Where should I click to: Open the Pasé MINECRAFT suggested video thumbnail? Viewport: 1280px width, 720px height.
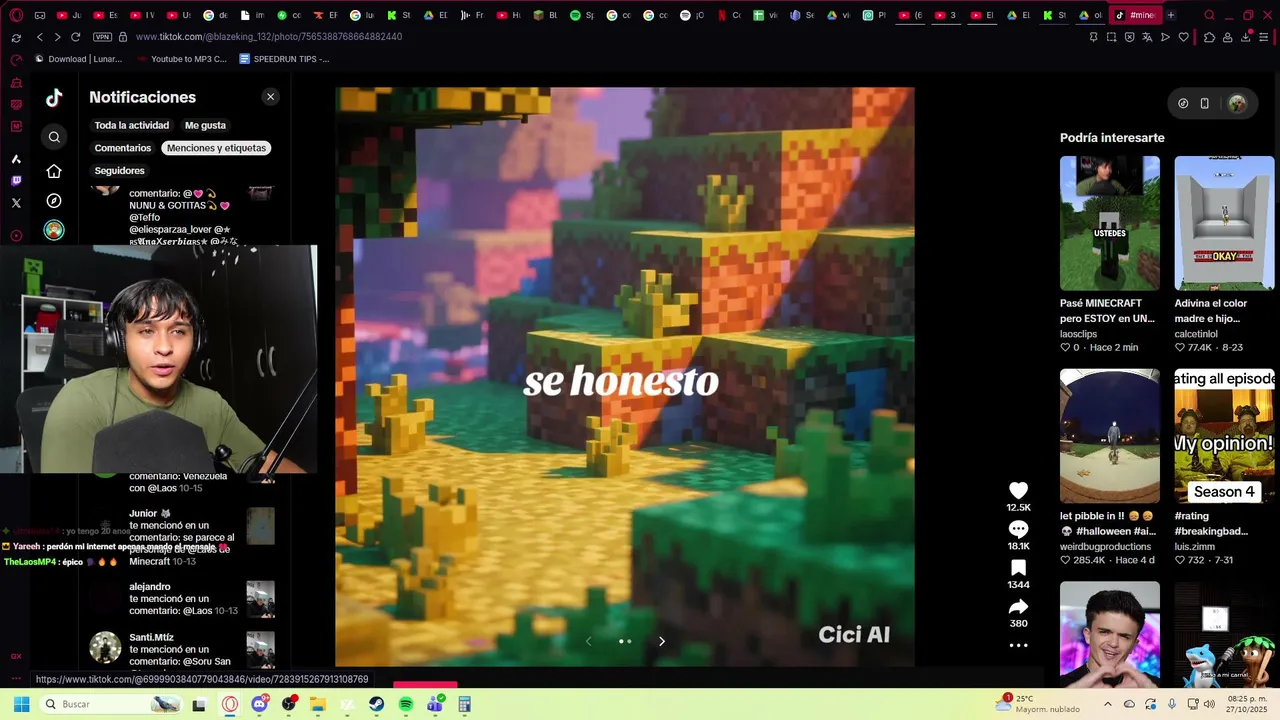point(1110,223)
